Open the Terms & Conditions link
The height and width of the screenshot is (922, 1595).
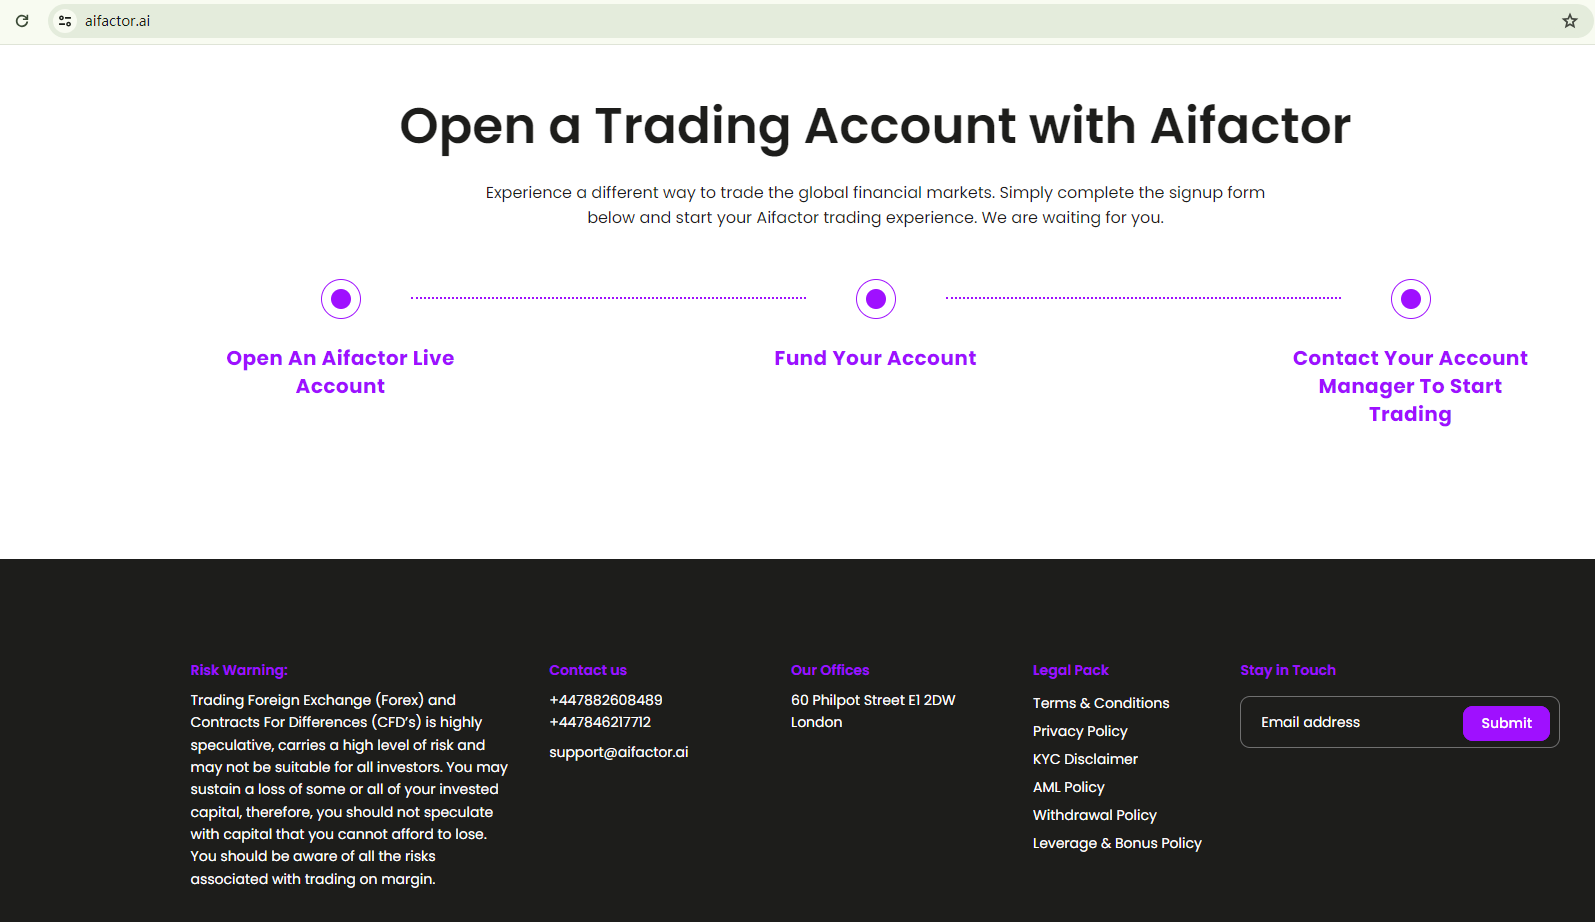pyautogui.click(x=1101, y=703)
